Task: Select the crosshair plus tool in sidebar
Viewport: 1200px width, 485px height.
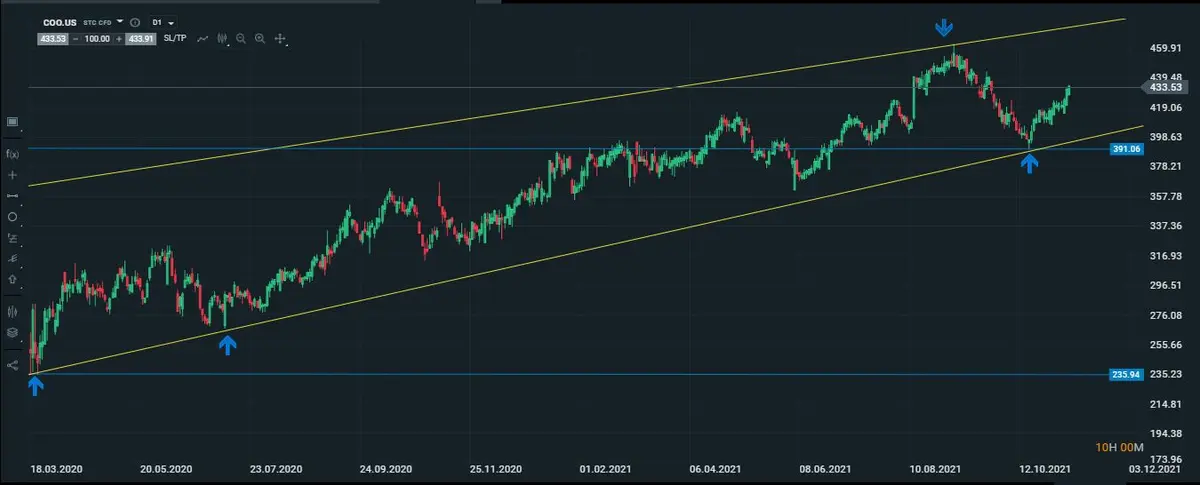Action: [x=12, y=175]
